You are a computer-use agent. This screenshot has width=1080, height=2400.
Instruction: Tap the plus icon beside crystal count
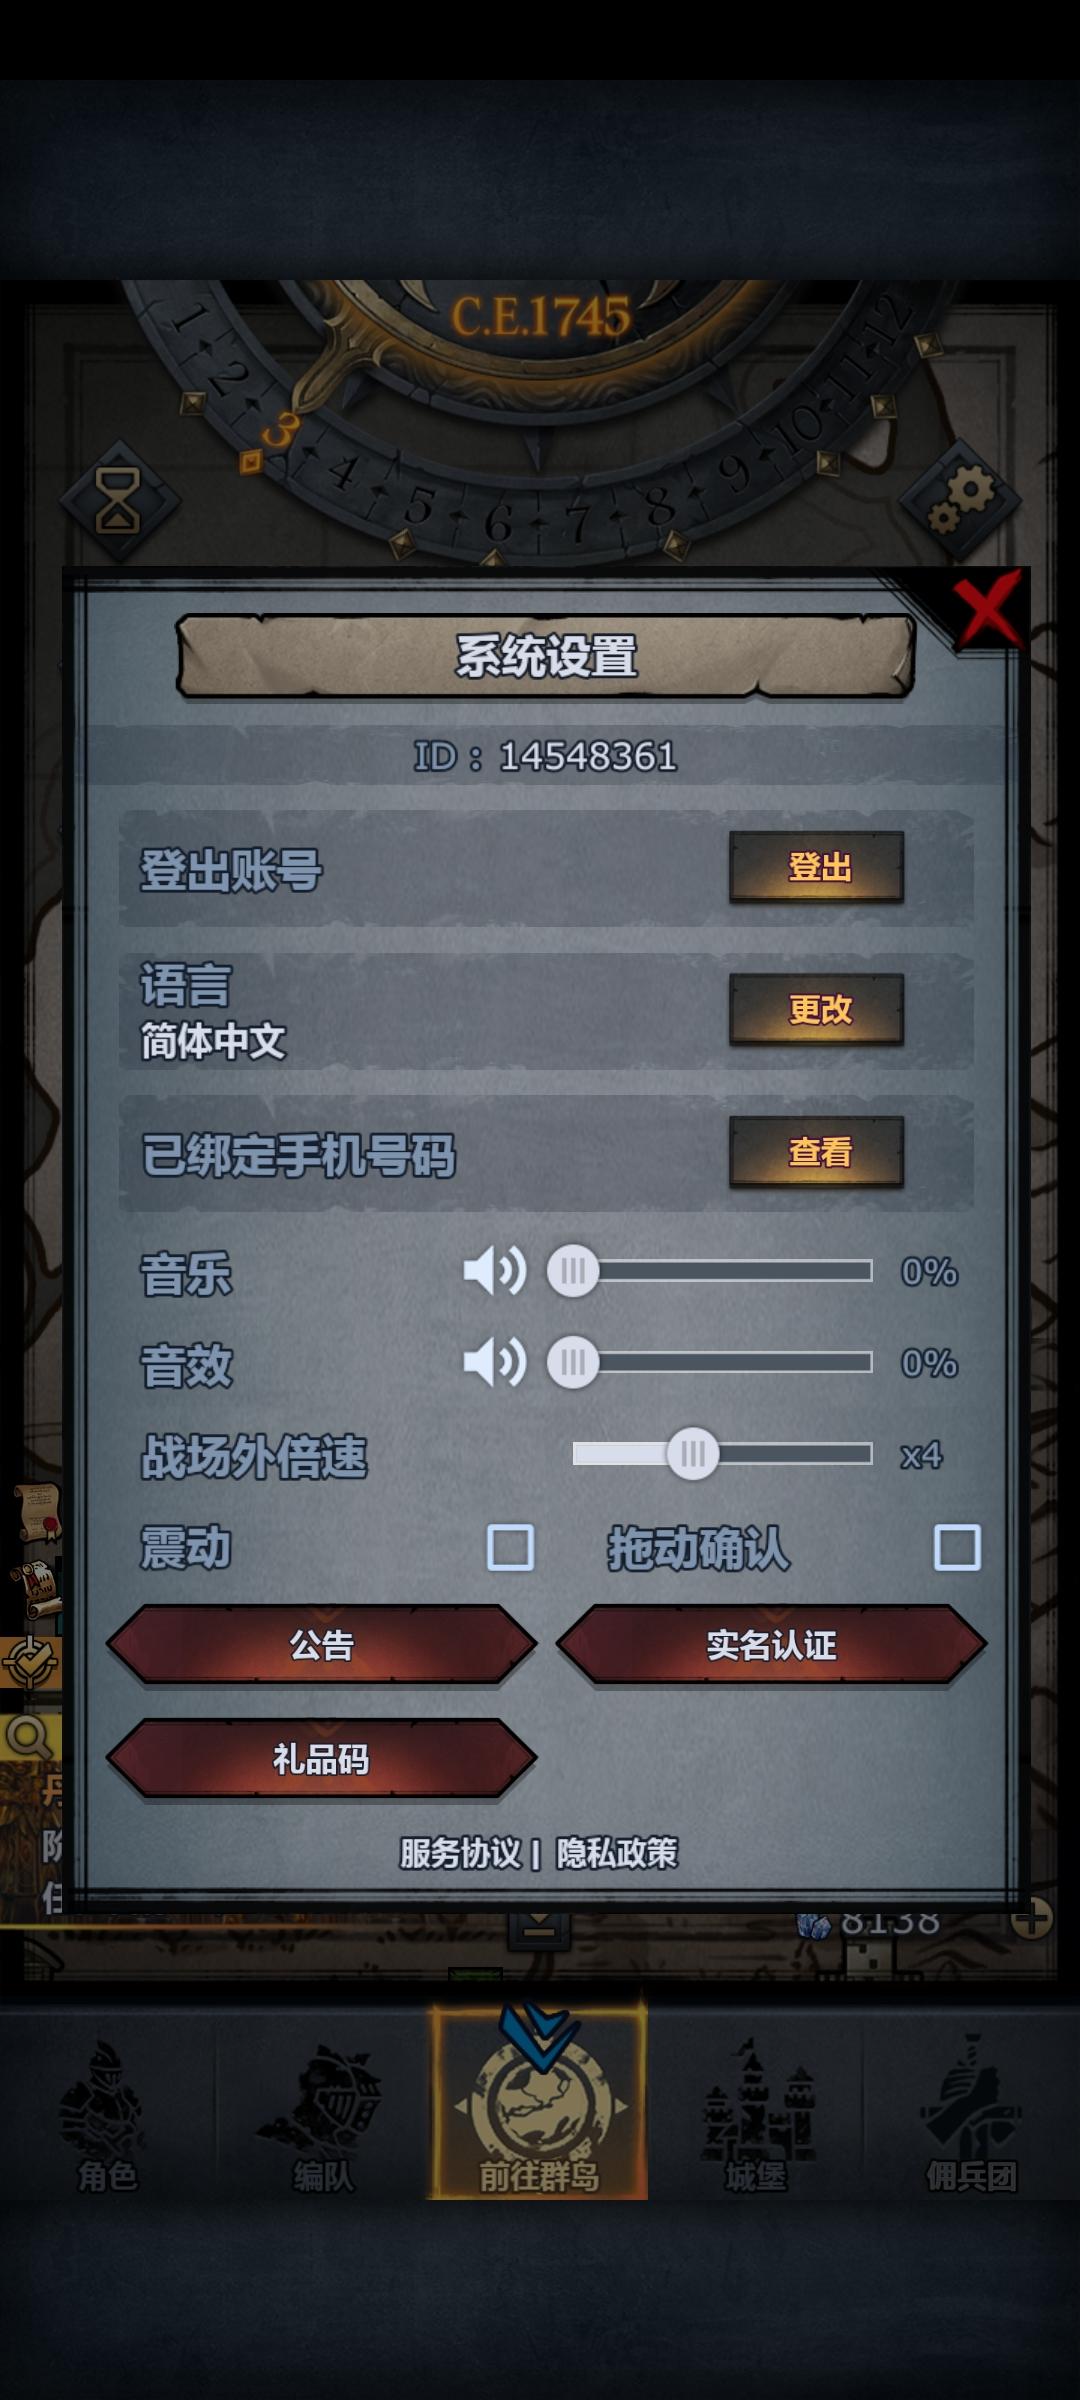1031,1919
